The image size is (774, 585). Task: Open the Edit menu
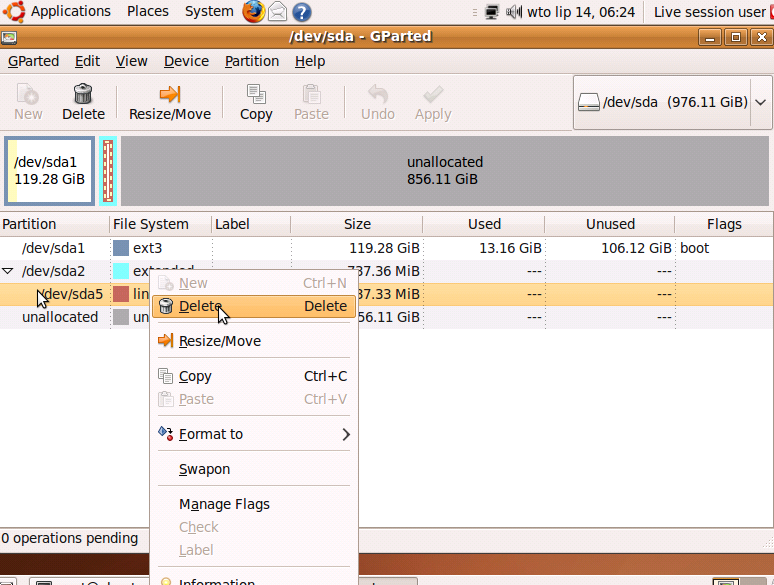(x=87, y=61)
